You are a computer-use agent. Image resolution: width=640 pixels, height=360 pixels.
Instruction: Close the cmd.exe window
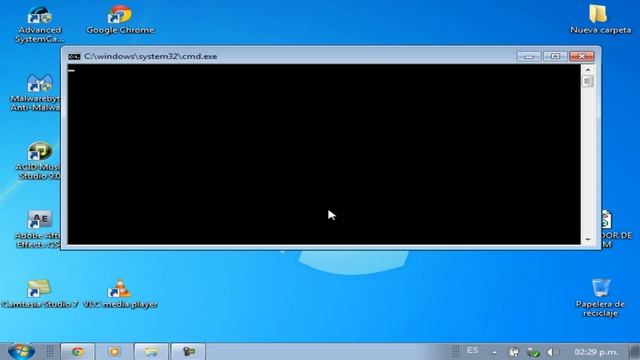tap(582, 56)
